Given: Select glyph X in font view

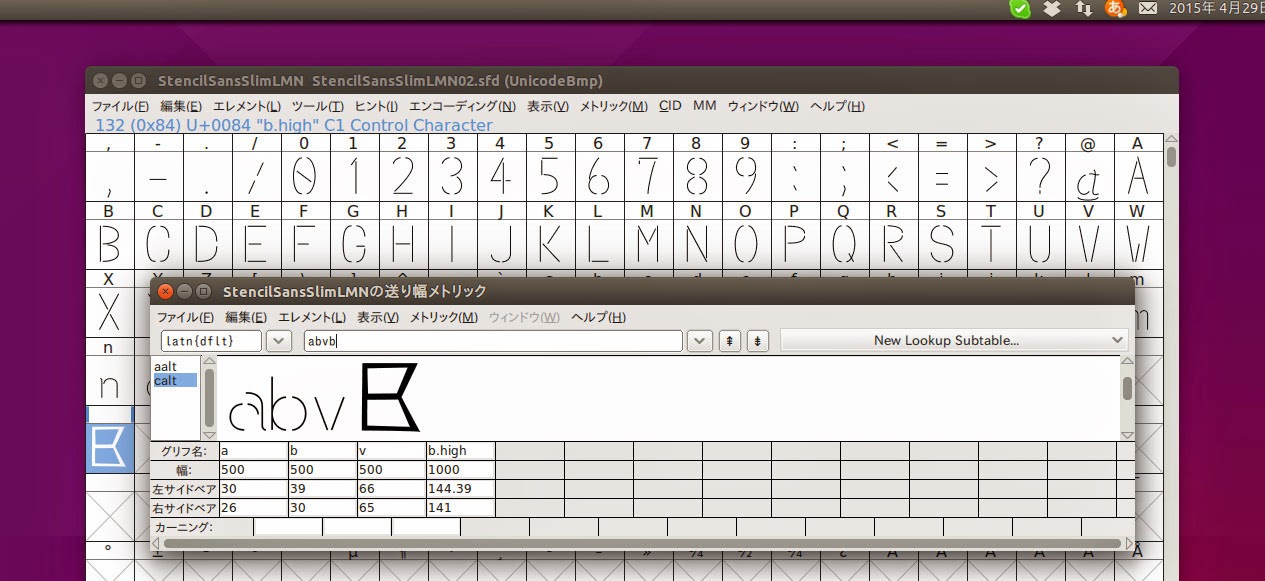Looking at the screenshot, I should pyautogui.click(x=108, y=313).
